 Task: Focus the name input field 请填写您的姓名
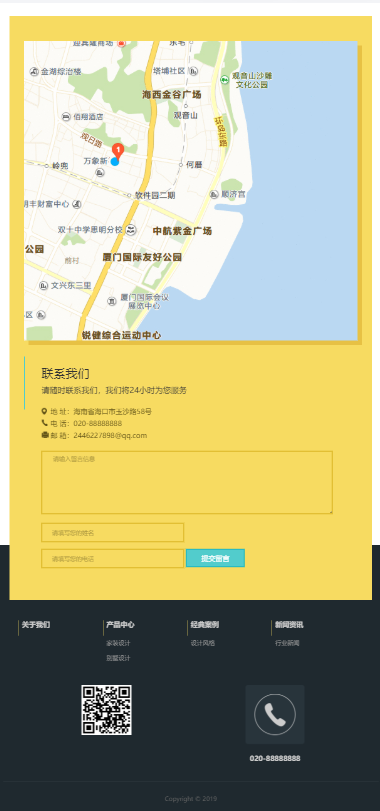click(113, 533)
